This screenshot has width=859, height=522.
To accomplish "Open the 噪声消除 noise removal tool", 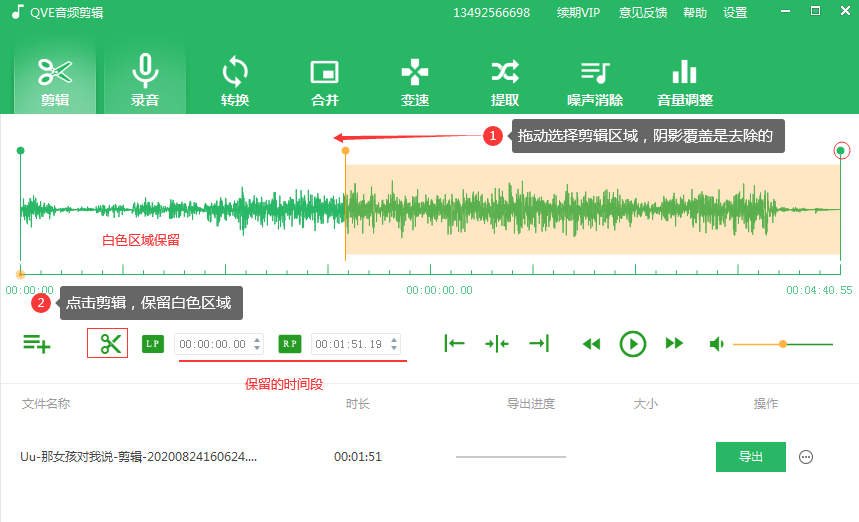I will pos(595,80).
